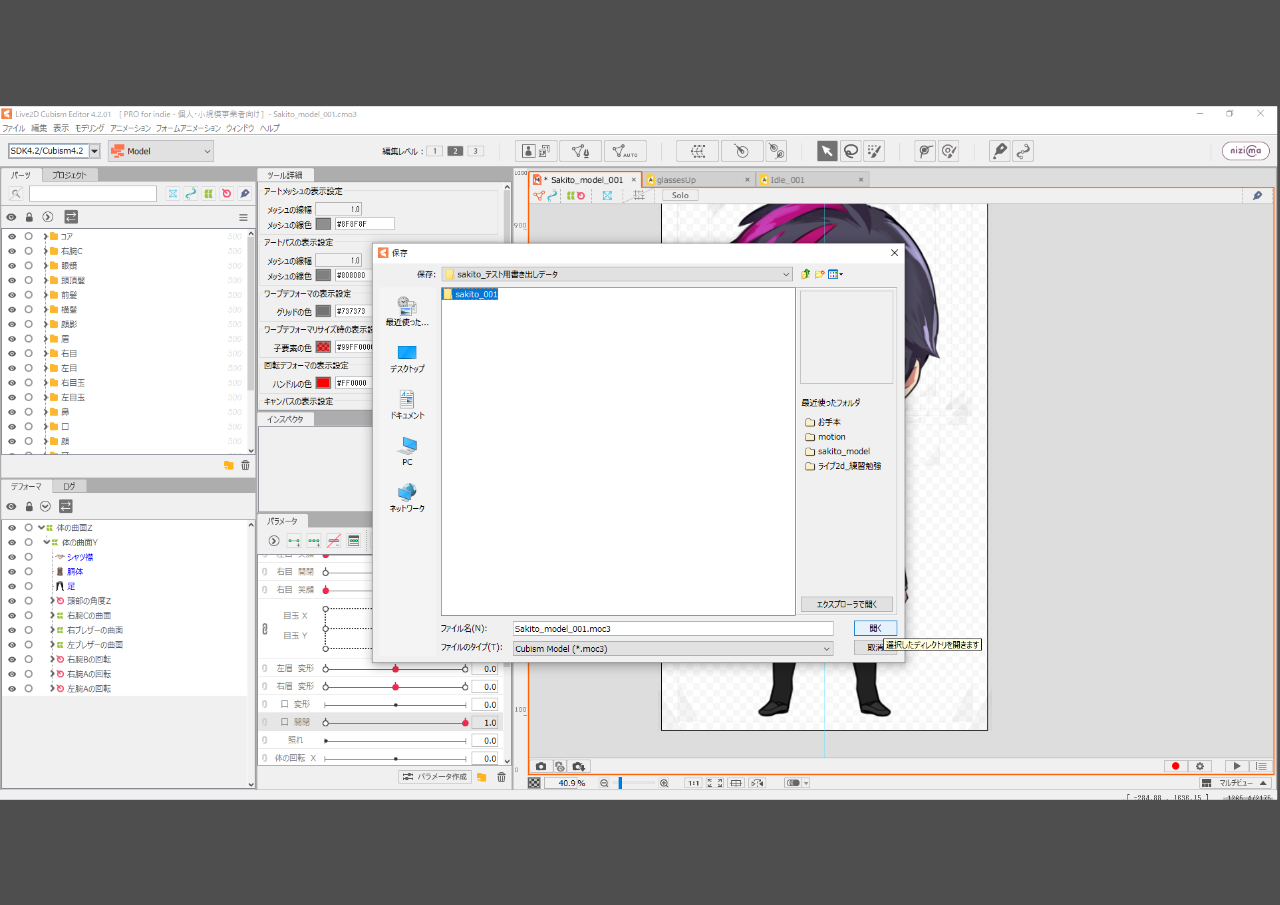This screenshot has height=905, width=1280.
Task: Expand the 顔影 folder in parts tree
Action: tap(45, 324)
